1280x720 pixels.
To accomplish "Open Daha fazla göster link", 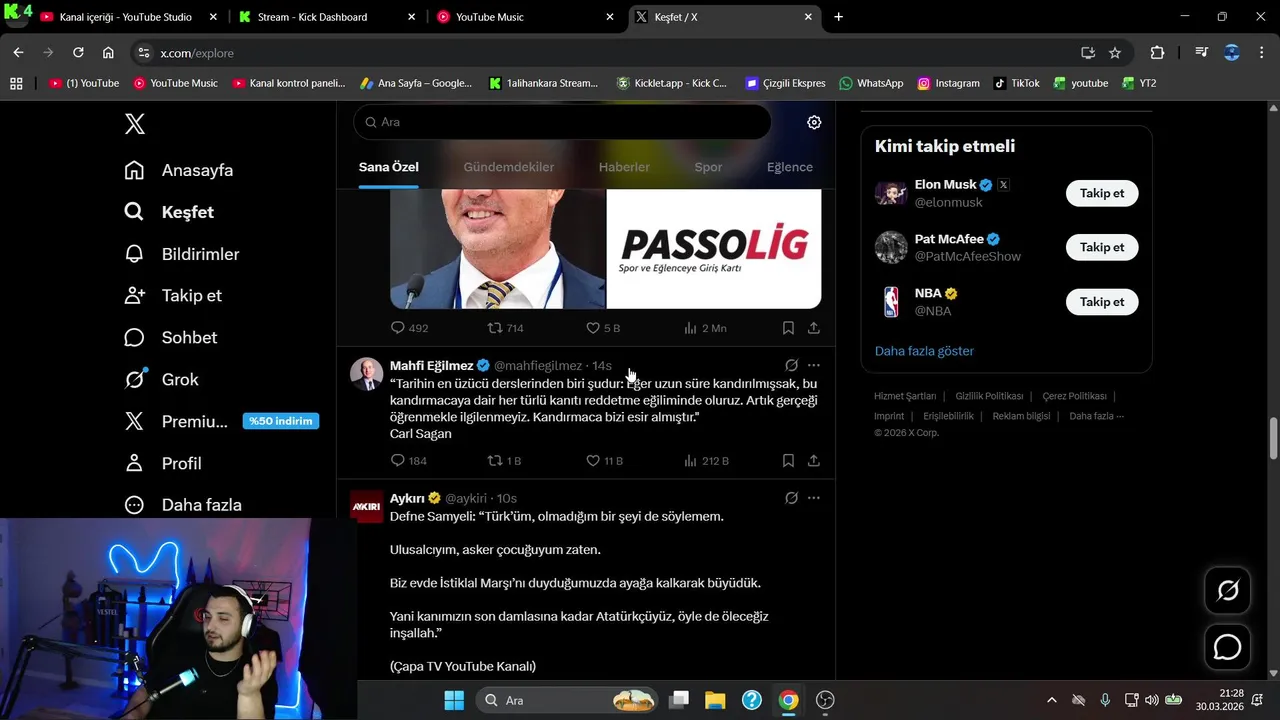I will click(x=924, y=351).
